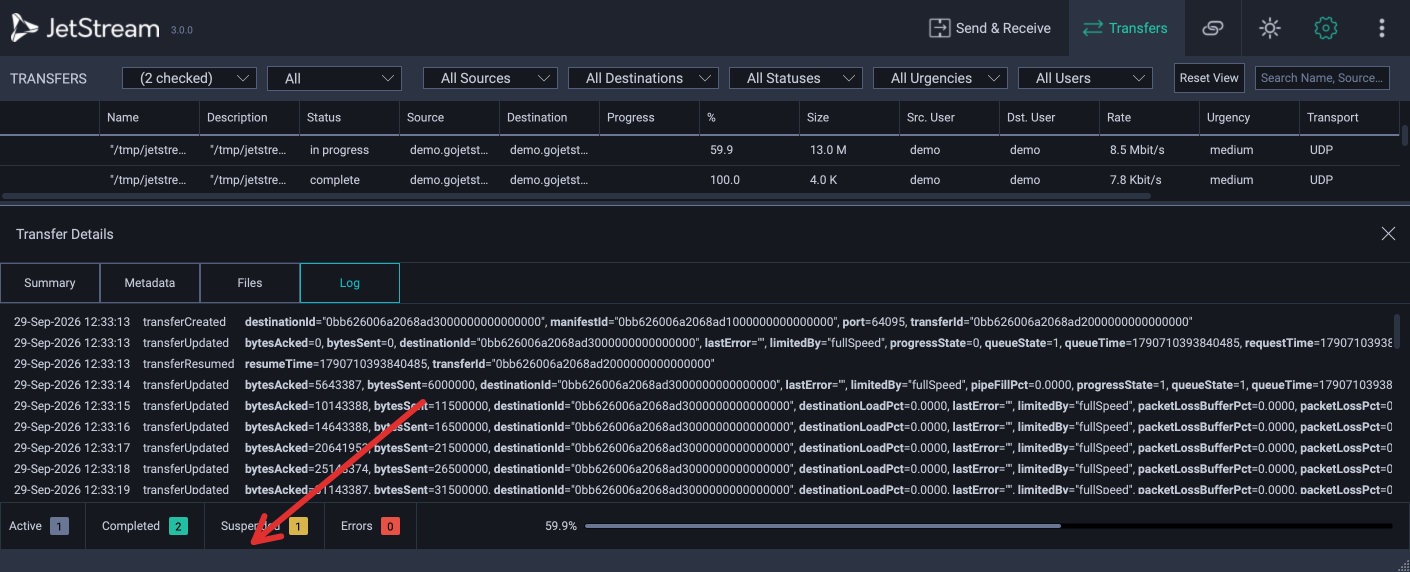
Task: Select the in progress transfer row
Action: coord(700,150)
